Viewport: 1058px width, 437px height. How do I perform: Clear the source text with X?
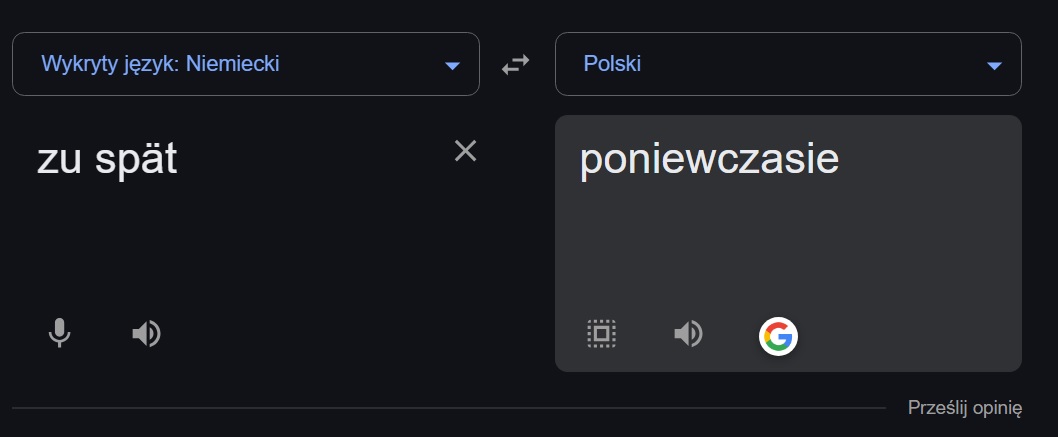pyautogui.click(x=466, y=151)
